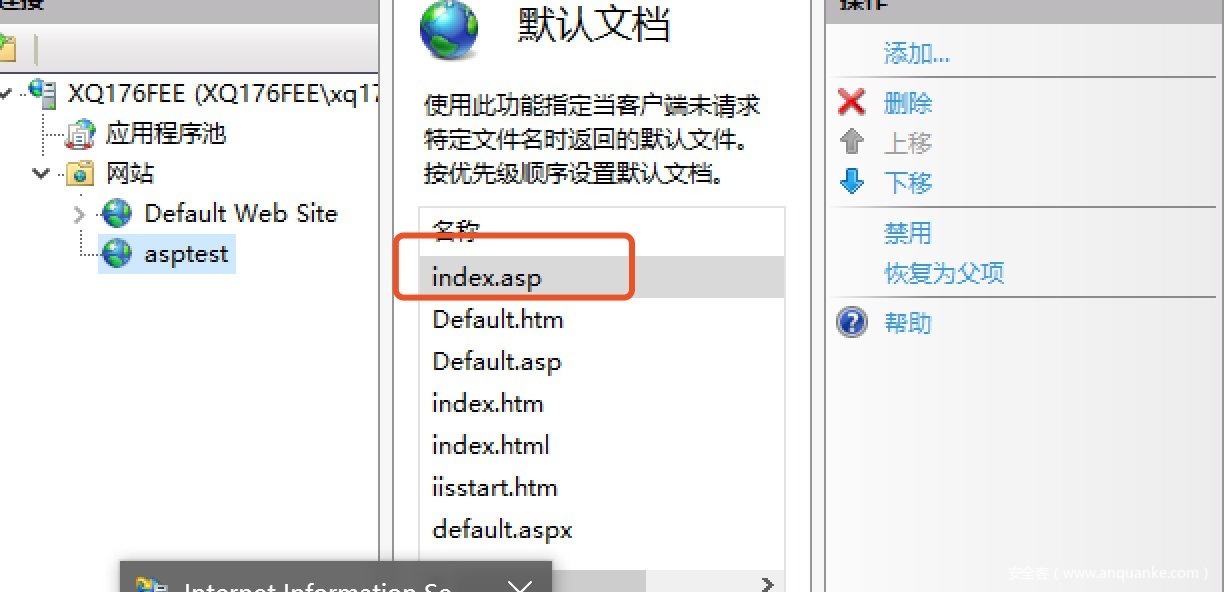
Task: Click the XQ176FEE server icon
Action: pyautogui.click(x=43, y=93)
